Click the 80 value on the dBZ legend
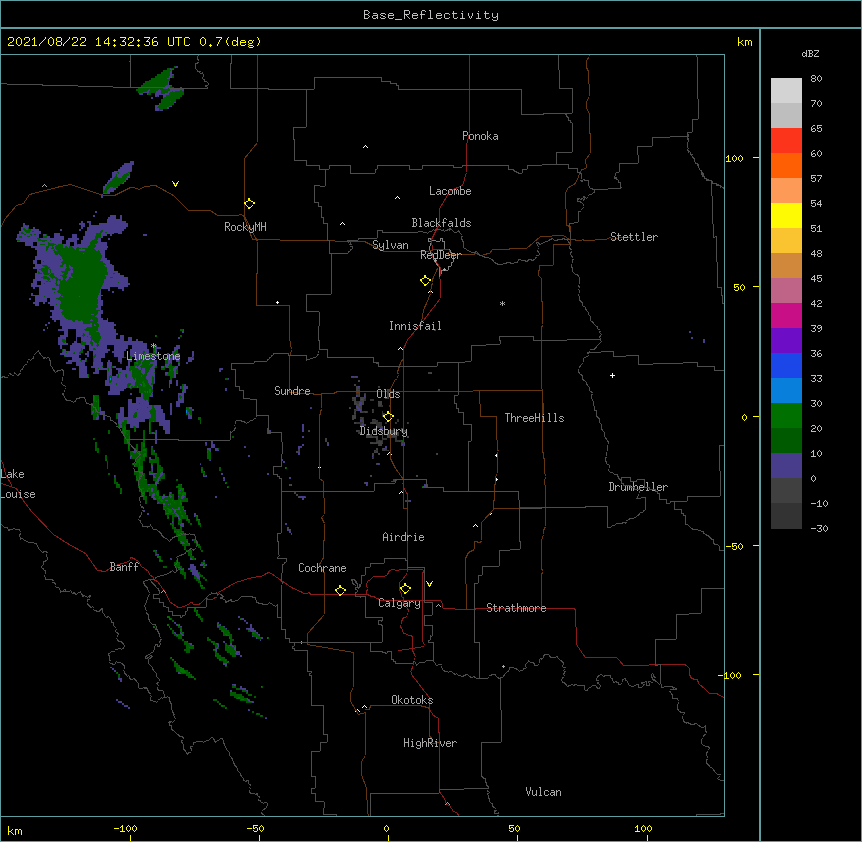Image resolution: width=862 pixels, height=842 pixels. click(x=816, y=79)
